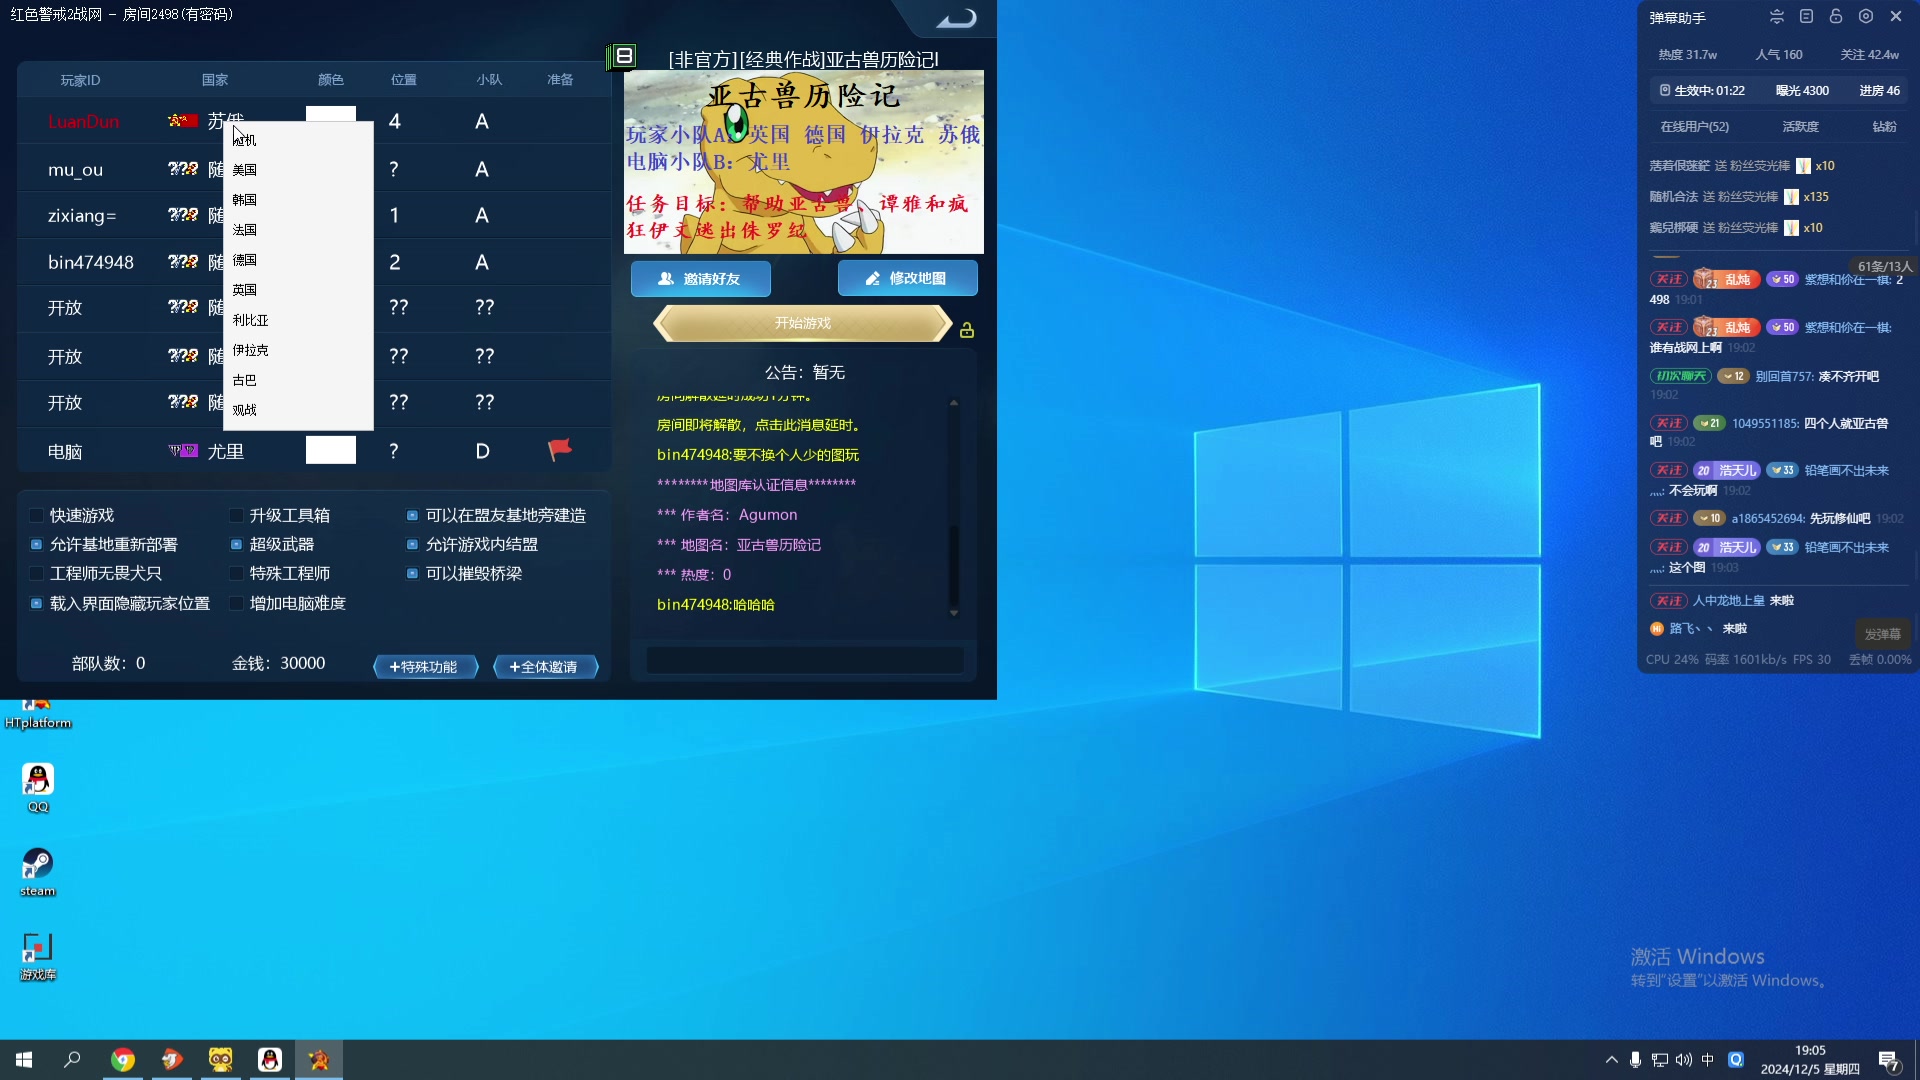Click the list icon in the 弹幕助手 header

coord(1806,17)
